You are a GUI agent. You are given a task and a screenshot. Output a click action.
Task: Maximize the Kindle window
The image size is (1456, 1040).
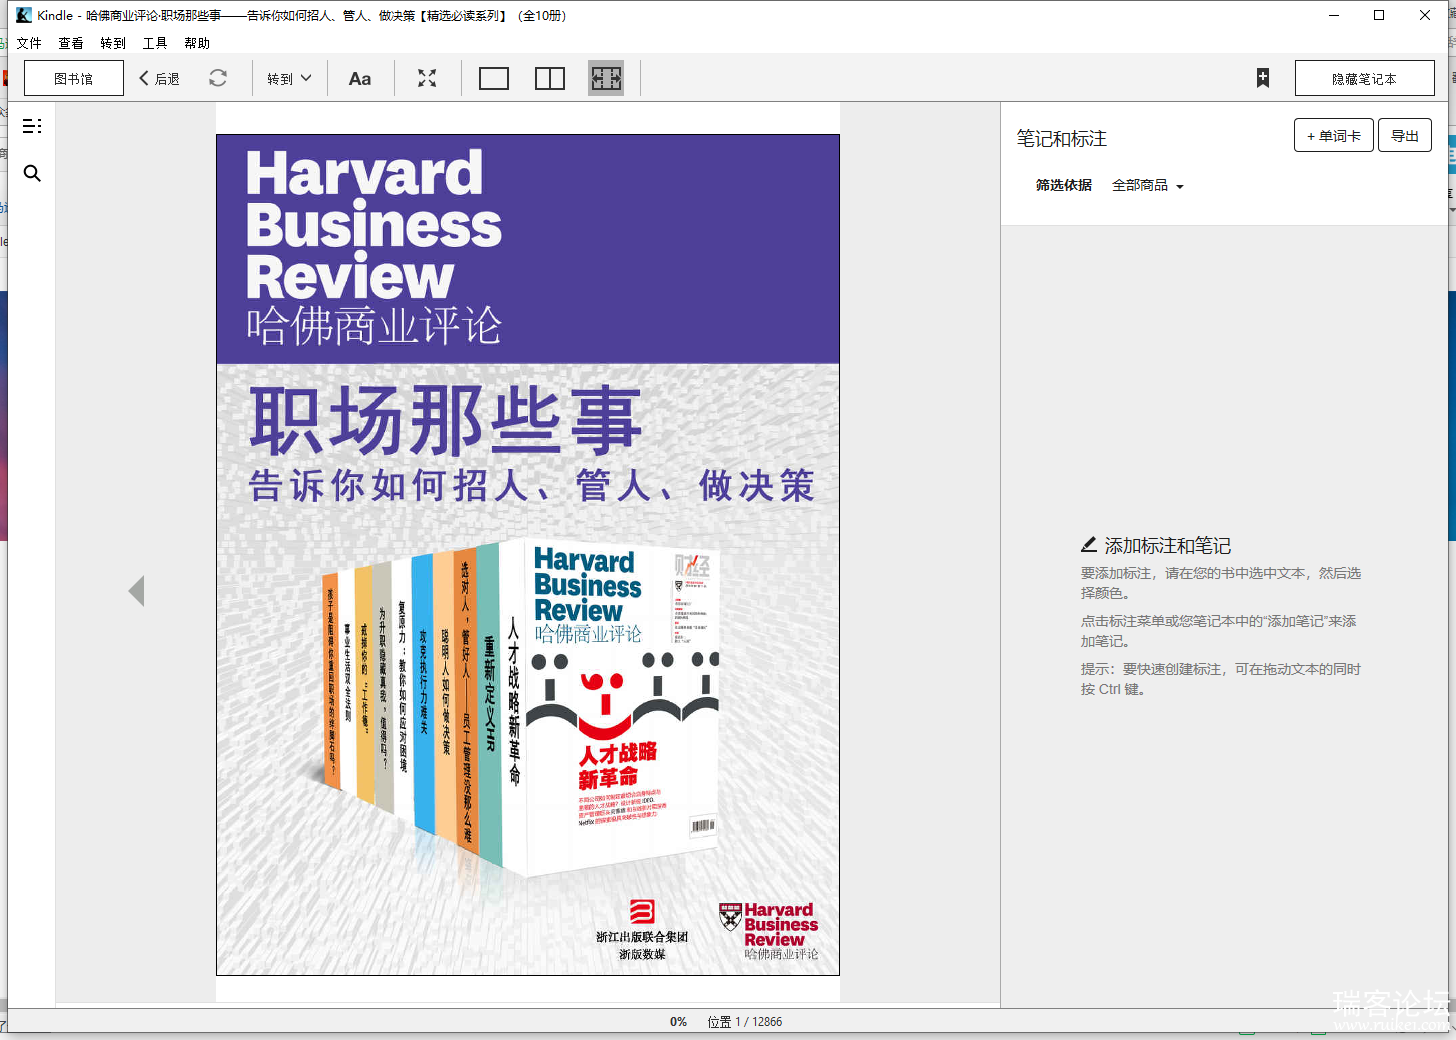pos(1379,15)
